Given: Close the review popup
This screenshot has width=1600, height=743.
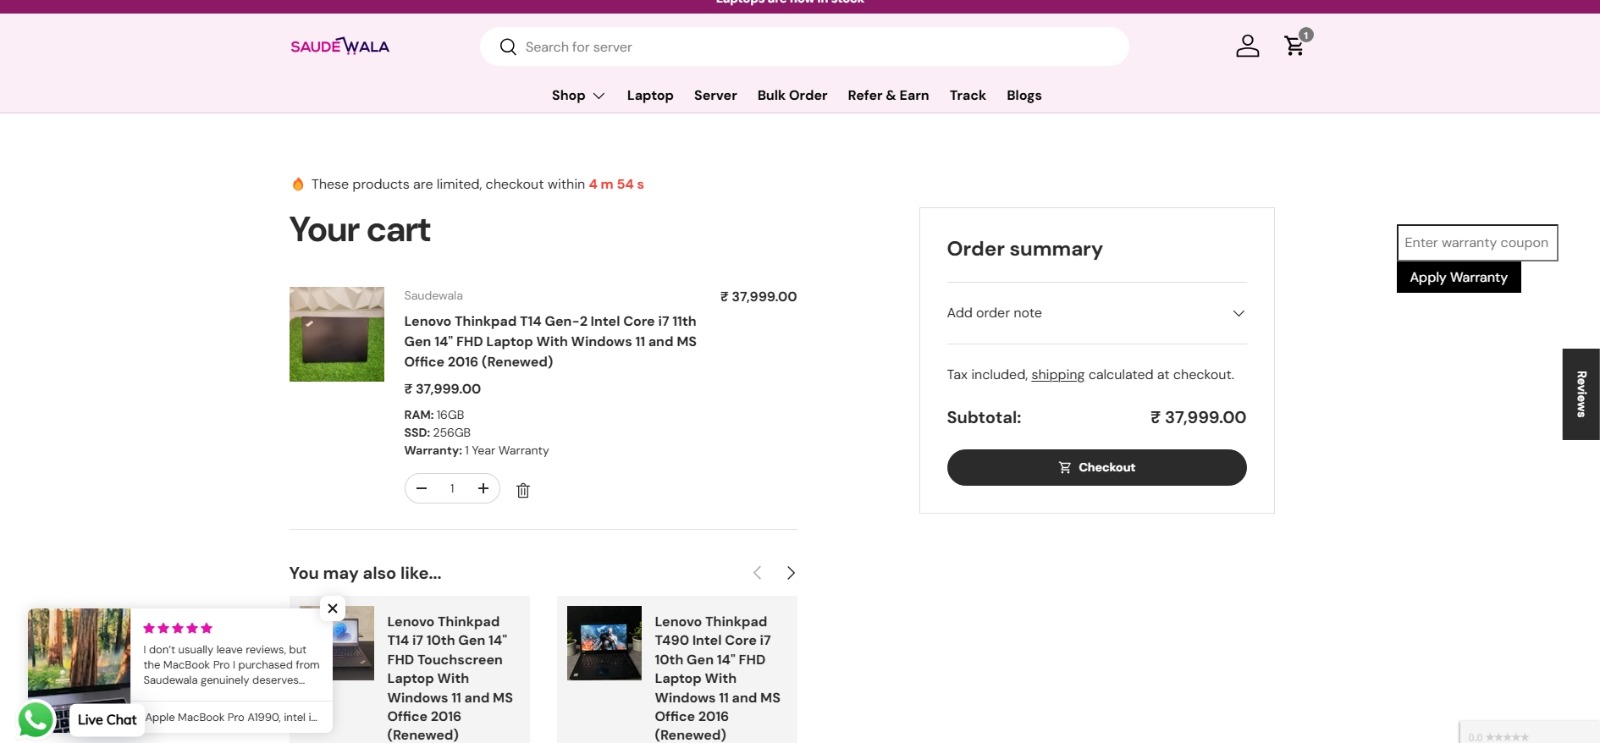Looking at the screenshot, I should (x=333, y=608).
